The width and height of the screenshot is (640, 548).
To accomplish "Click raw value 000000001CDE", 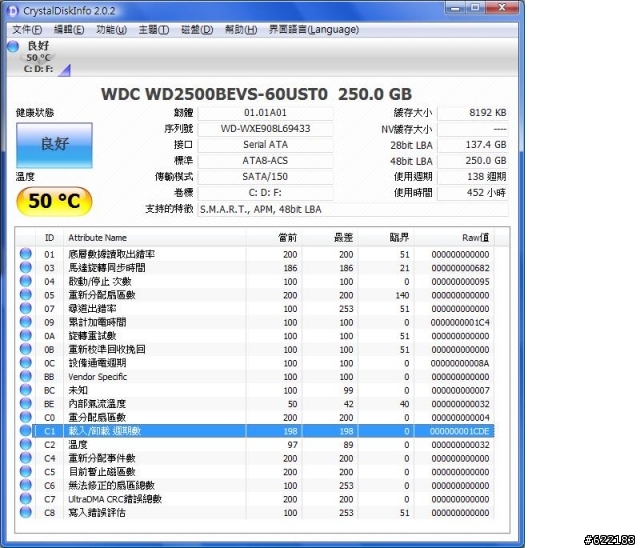I will coord(460,431).
